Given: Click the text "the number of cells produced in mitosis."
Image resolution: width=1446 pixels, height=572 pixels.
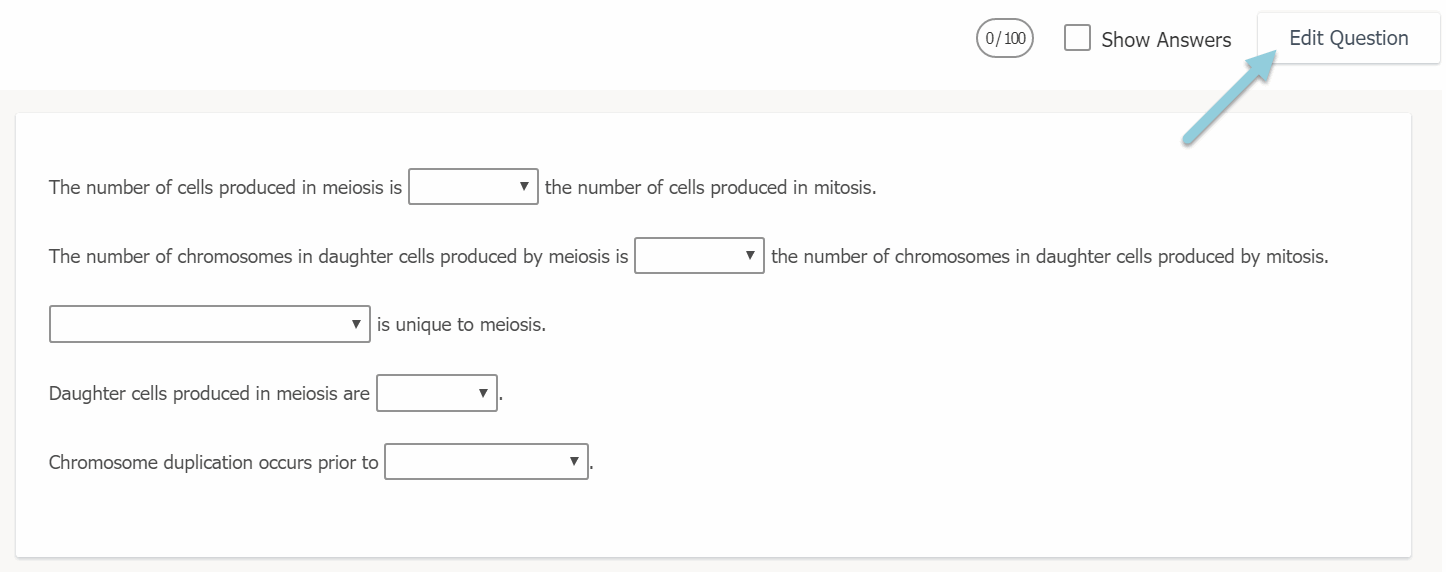Looking at the screenshot, I should [x=710, y=188].
